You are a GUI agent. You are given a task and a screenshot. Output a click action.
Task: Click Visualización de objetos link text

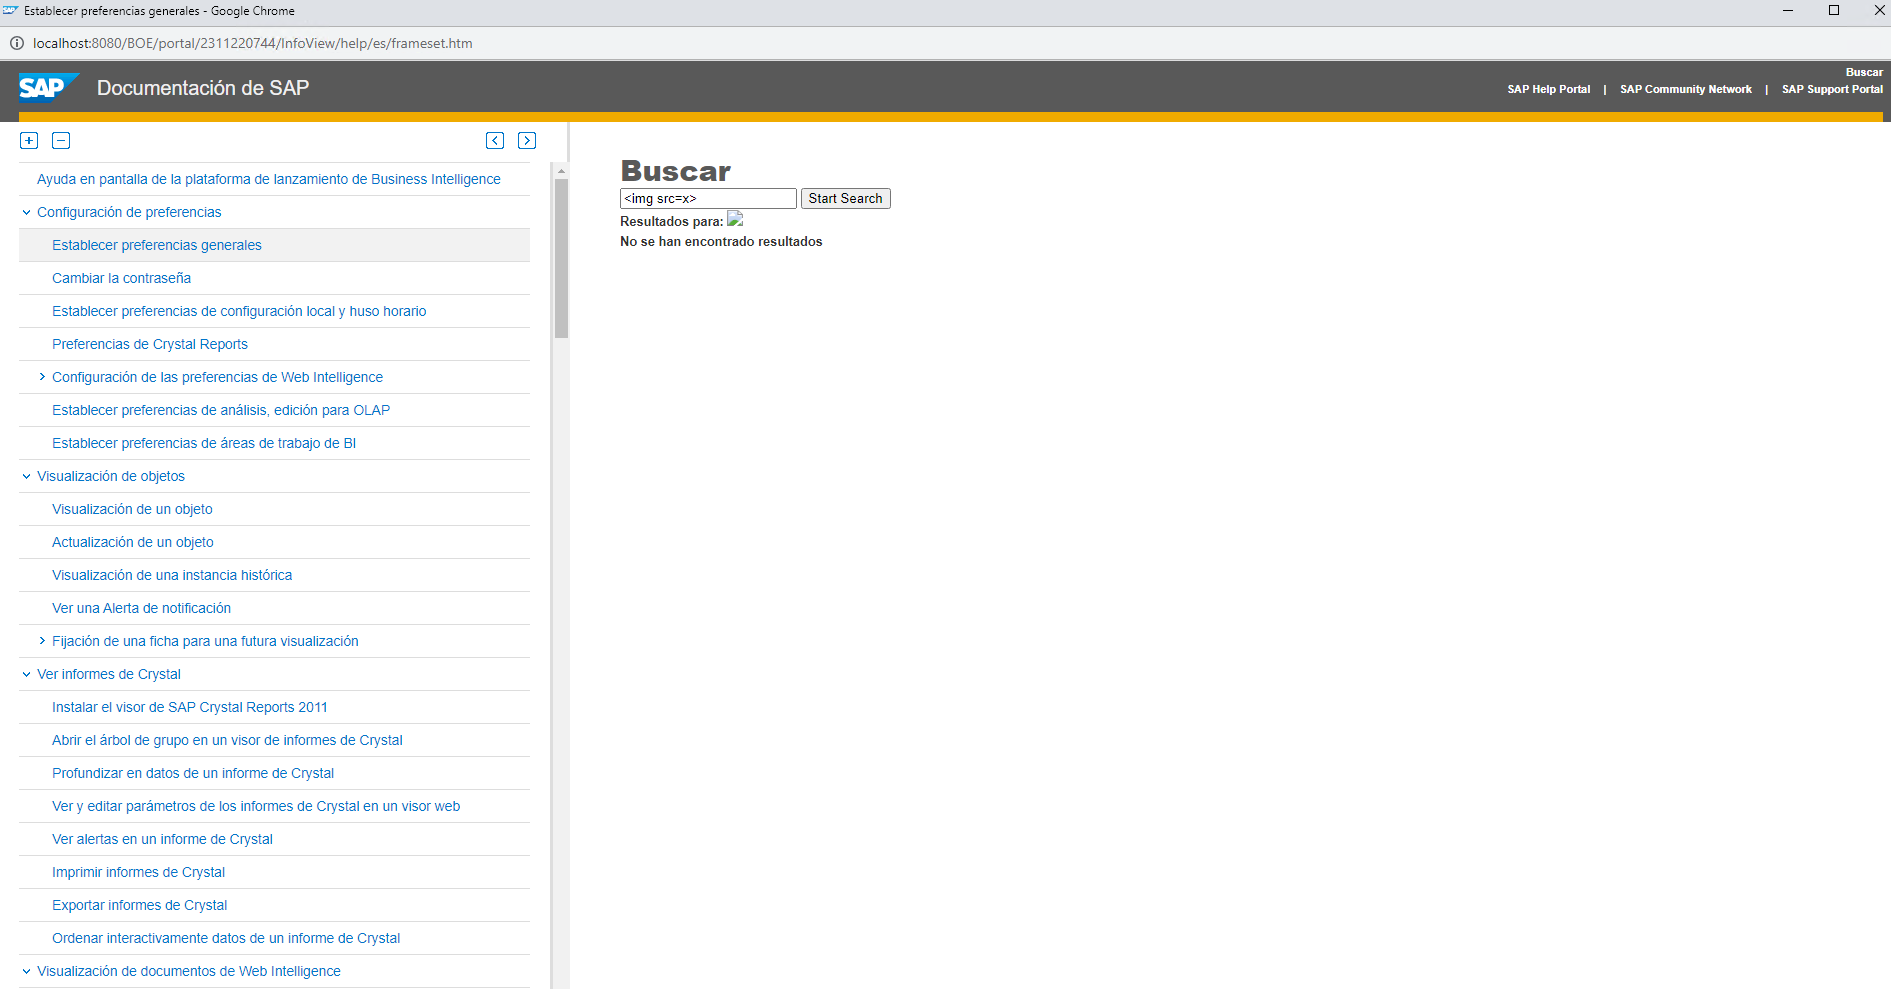pyautogui.click(x=111, y=476)
